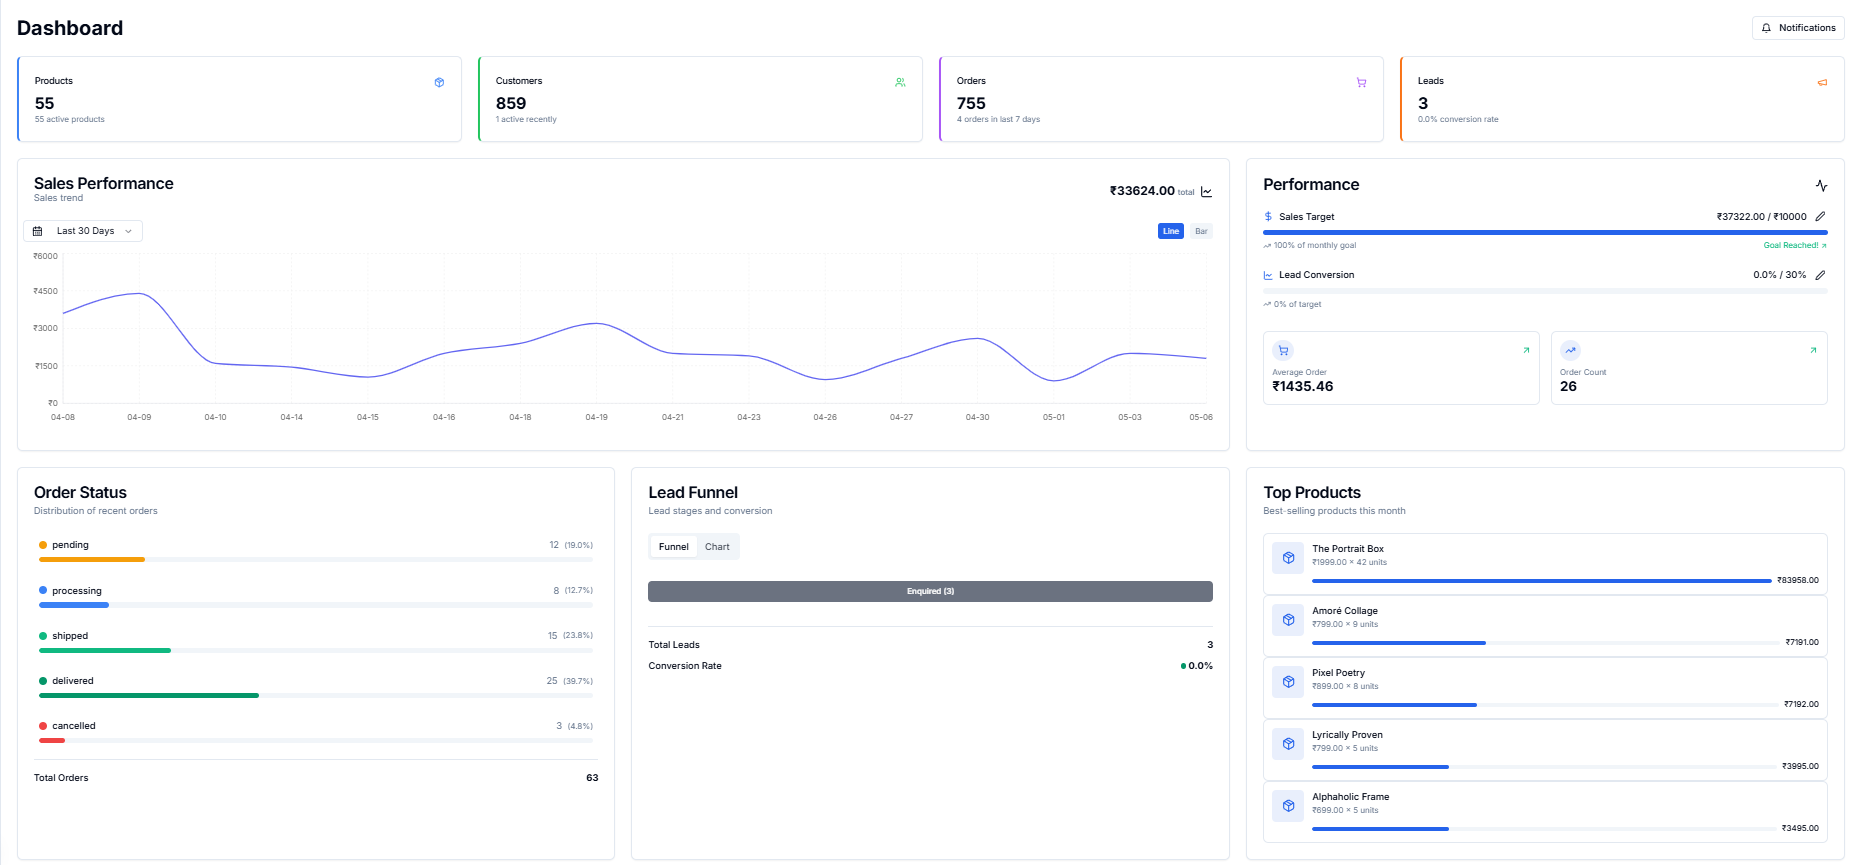
Task: Select the Funnel tab in Lead Funnel
Action: coord(673,547)
